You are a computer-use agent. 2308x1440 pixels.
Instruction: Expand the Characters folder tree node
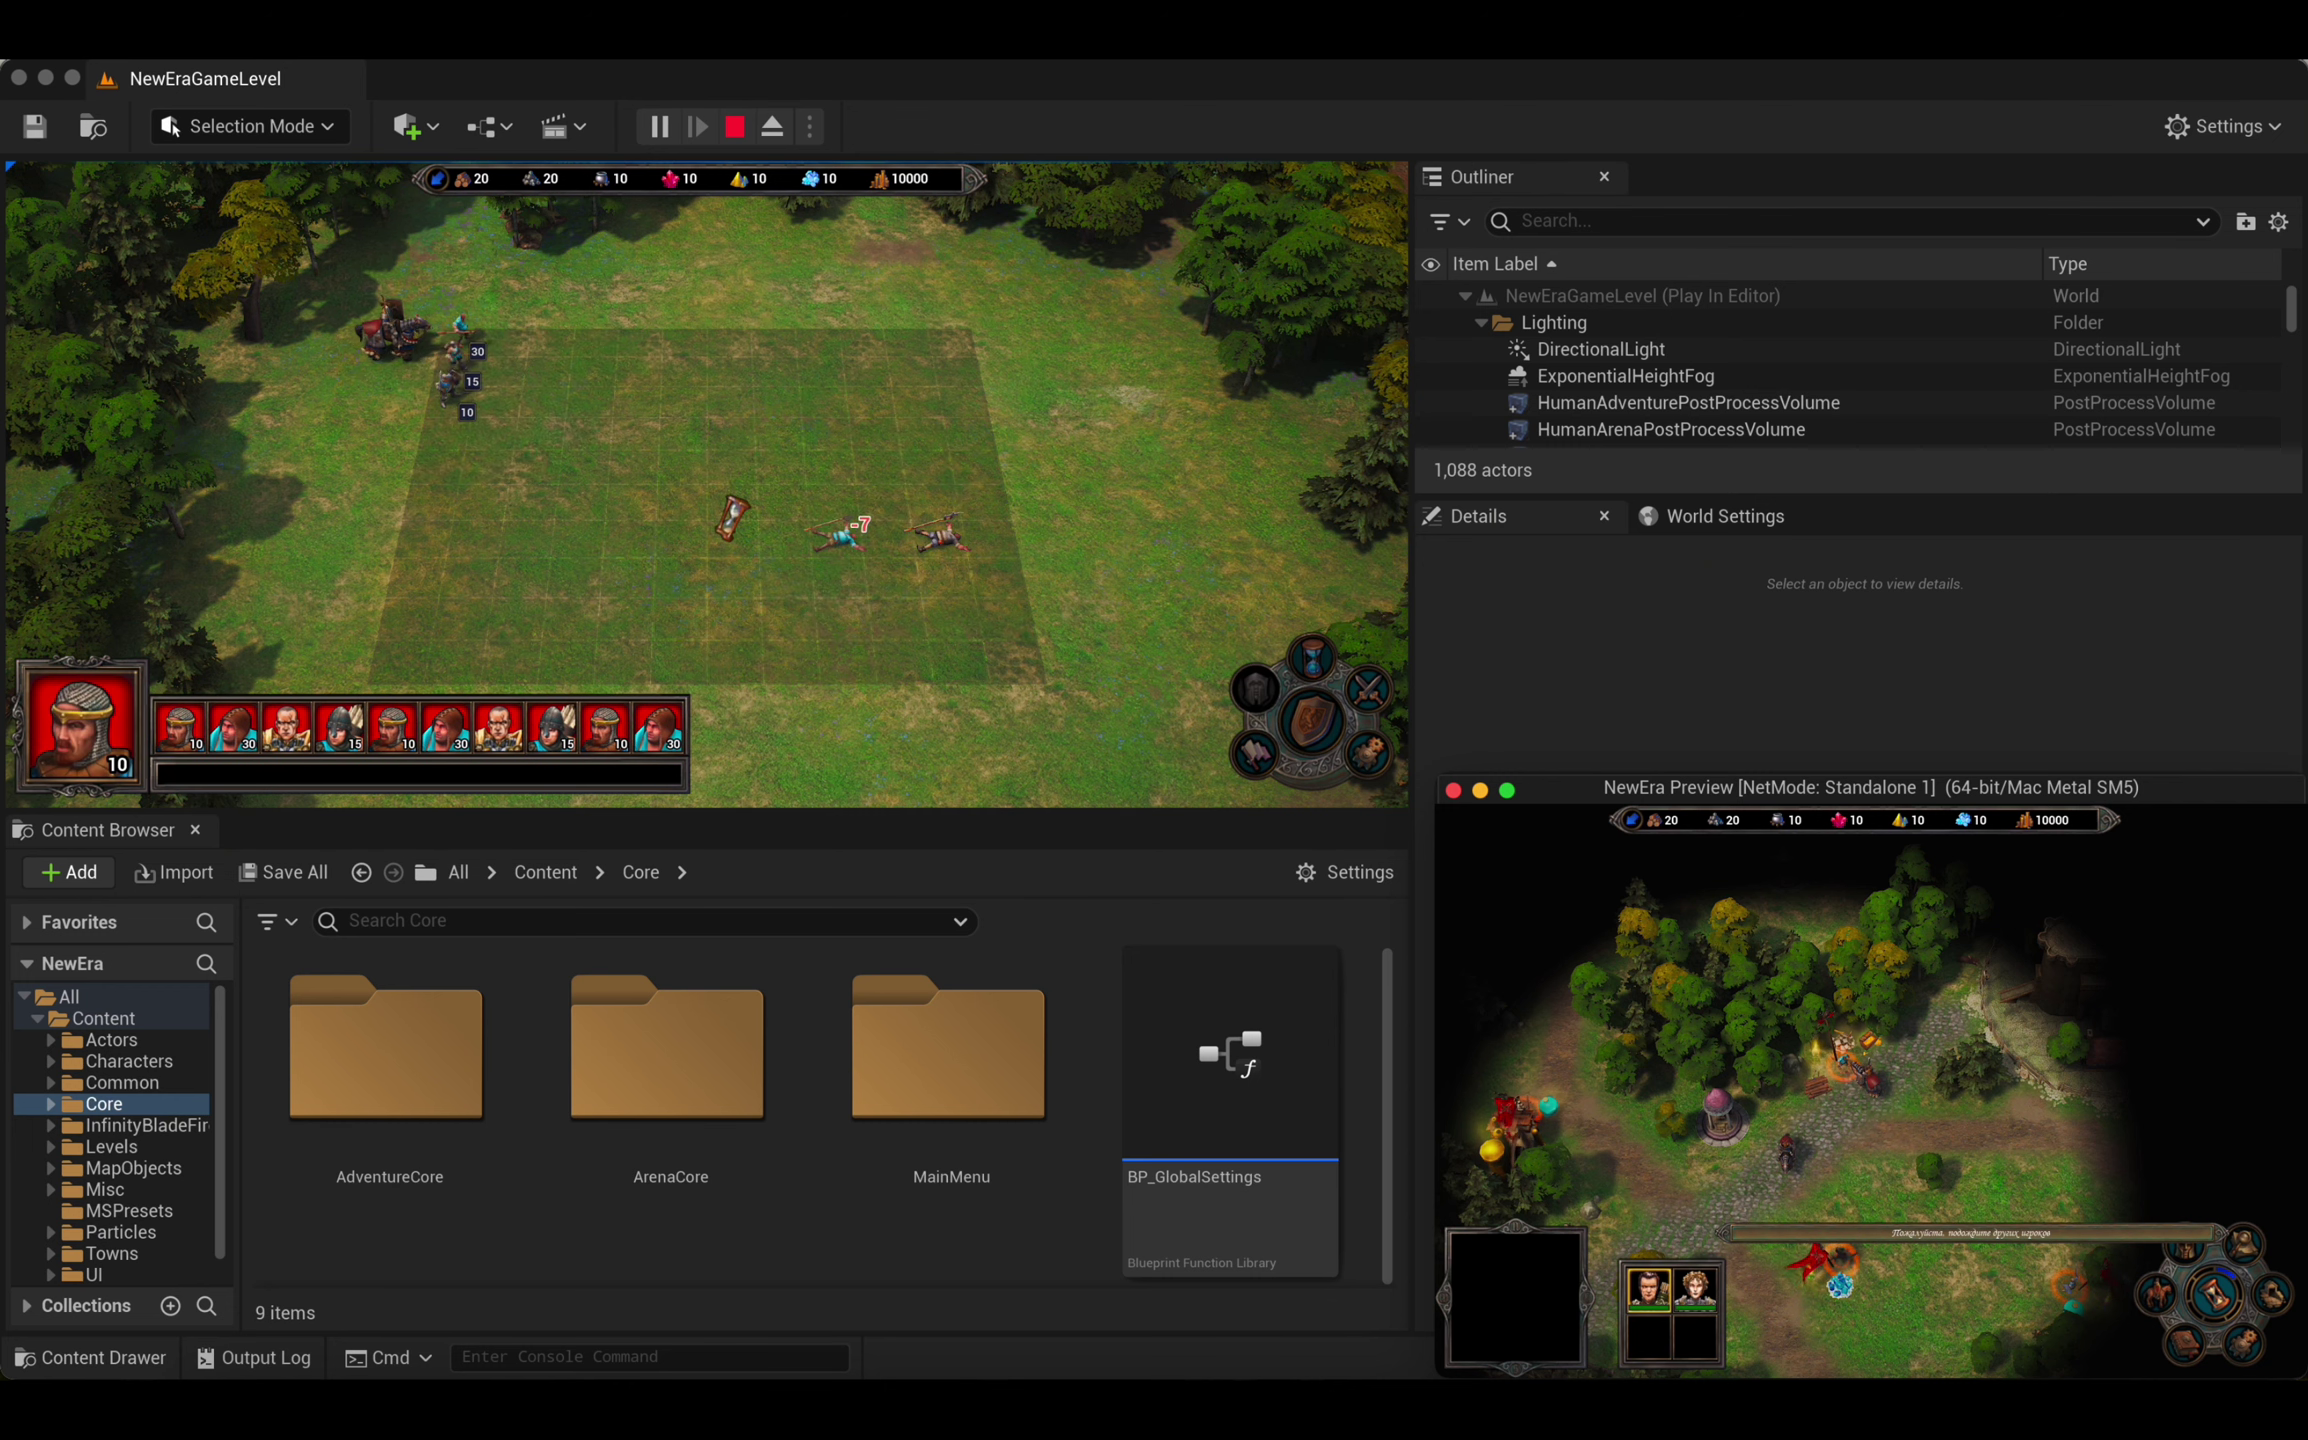click(50, 1061)
